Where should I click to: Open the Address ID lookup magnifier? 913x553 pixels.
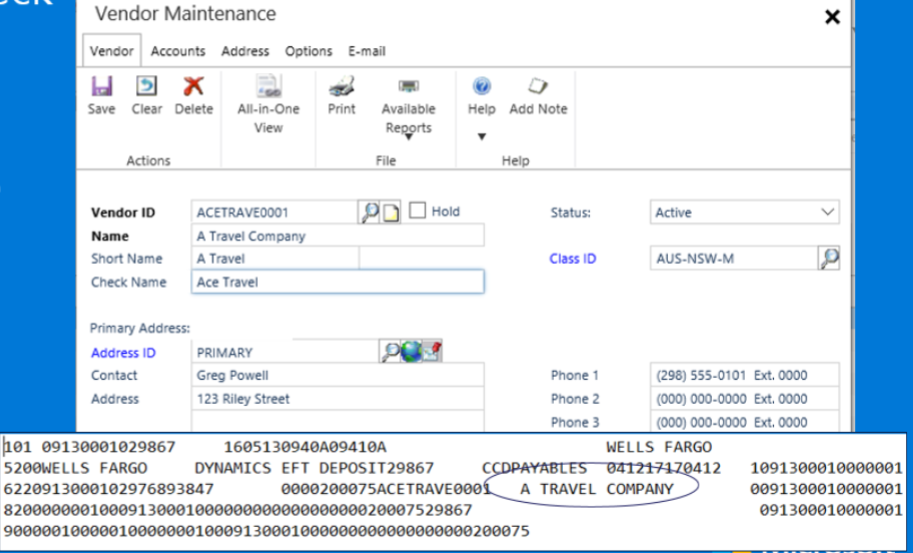[390, 352]
